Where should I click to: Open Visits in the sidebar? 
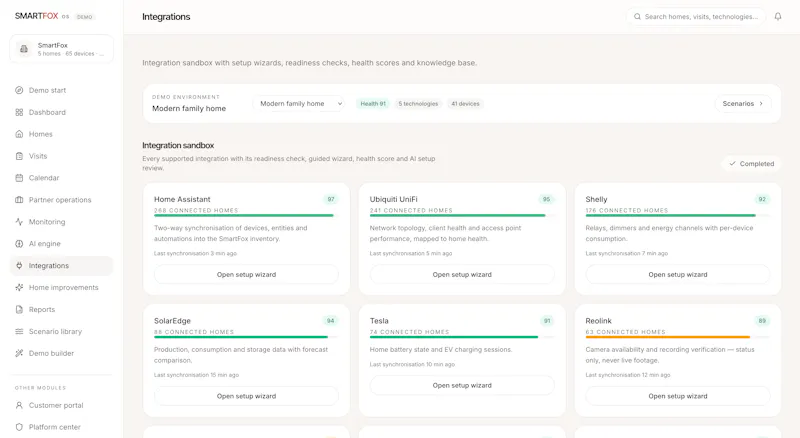click(61, 156)
